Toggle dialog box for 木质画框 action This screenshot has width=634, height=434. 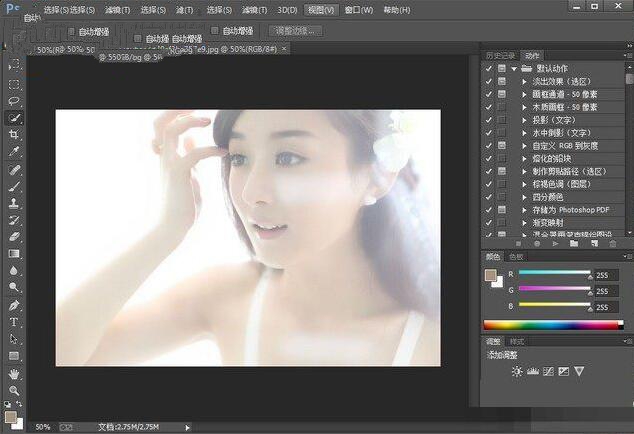tap(502, 107)
